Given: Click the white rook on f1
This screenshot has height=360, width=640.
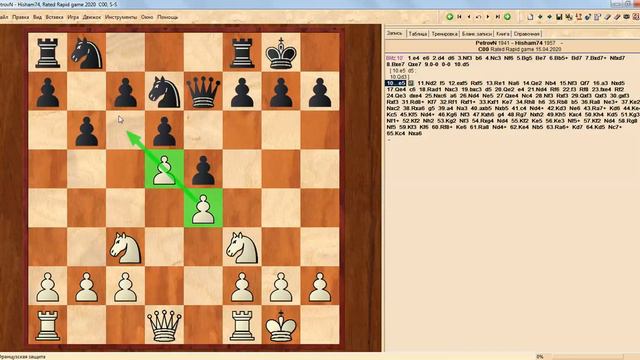Looking at the screenshot, I should tap(242, 325).
